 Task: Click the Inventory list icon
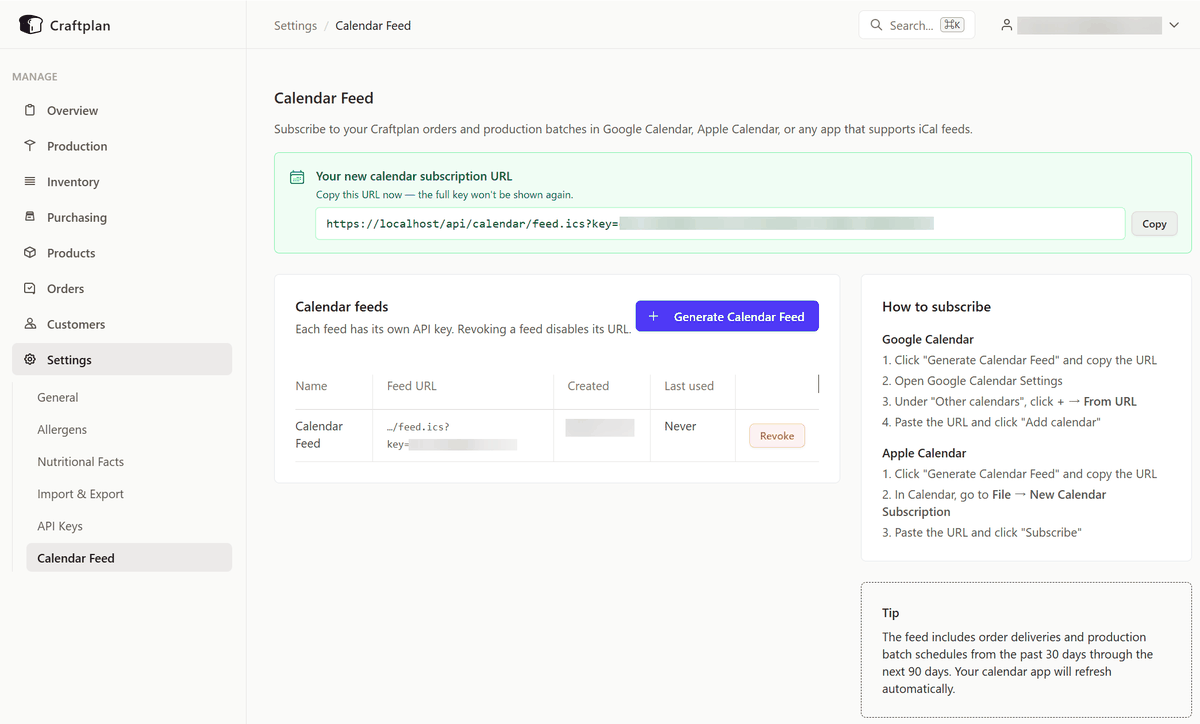pyautogui.click(x=30, y=182)
